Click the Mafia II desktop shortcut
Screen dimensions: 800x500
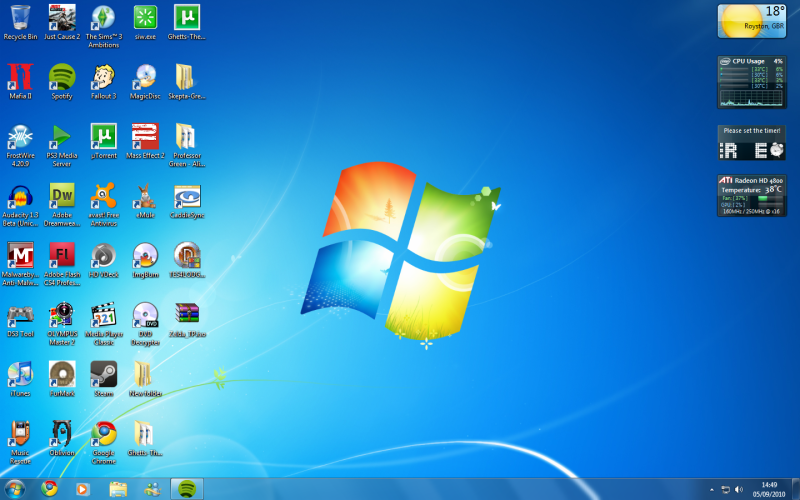pos(20,82)
